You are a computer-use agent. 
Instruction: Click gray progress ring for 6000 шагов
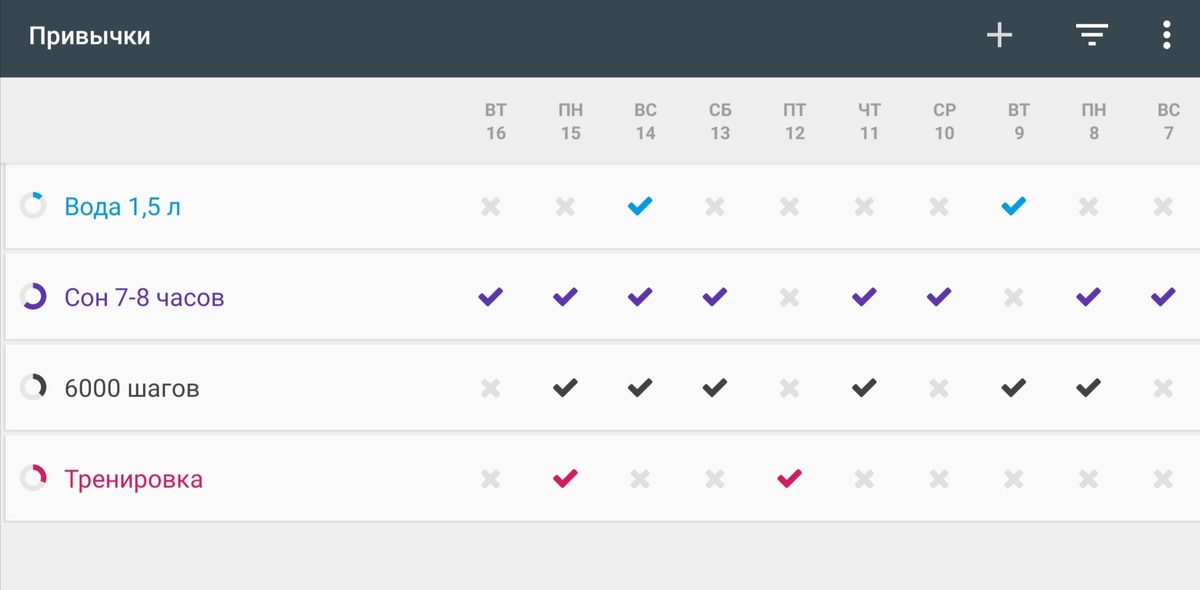(33, 388)
